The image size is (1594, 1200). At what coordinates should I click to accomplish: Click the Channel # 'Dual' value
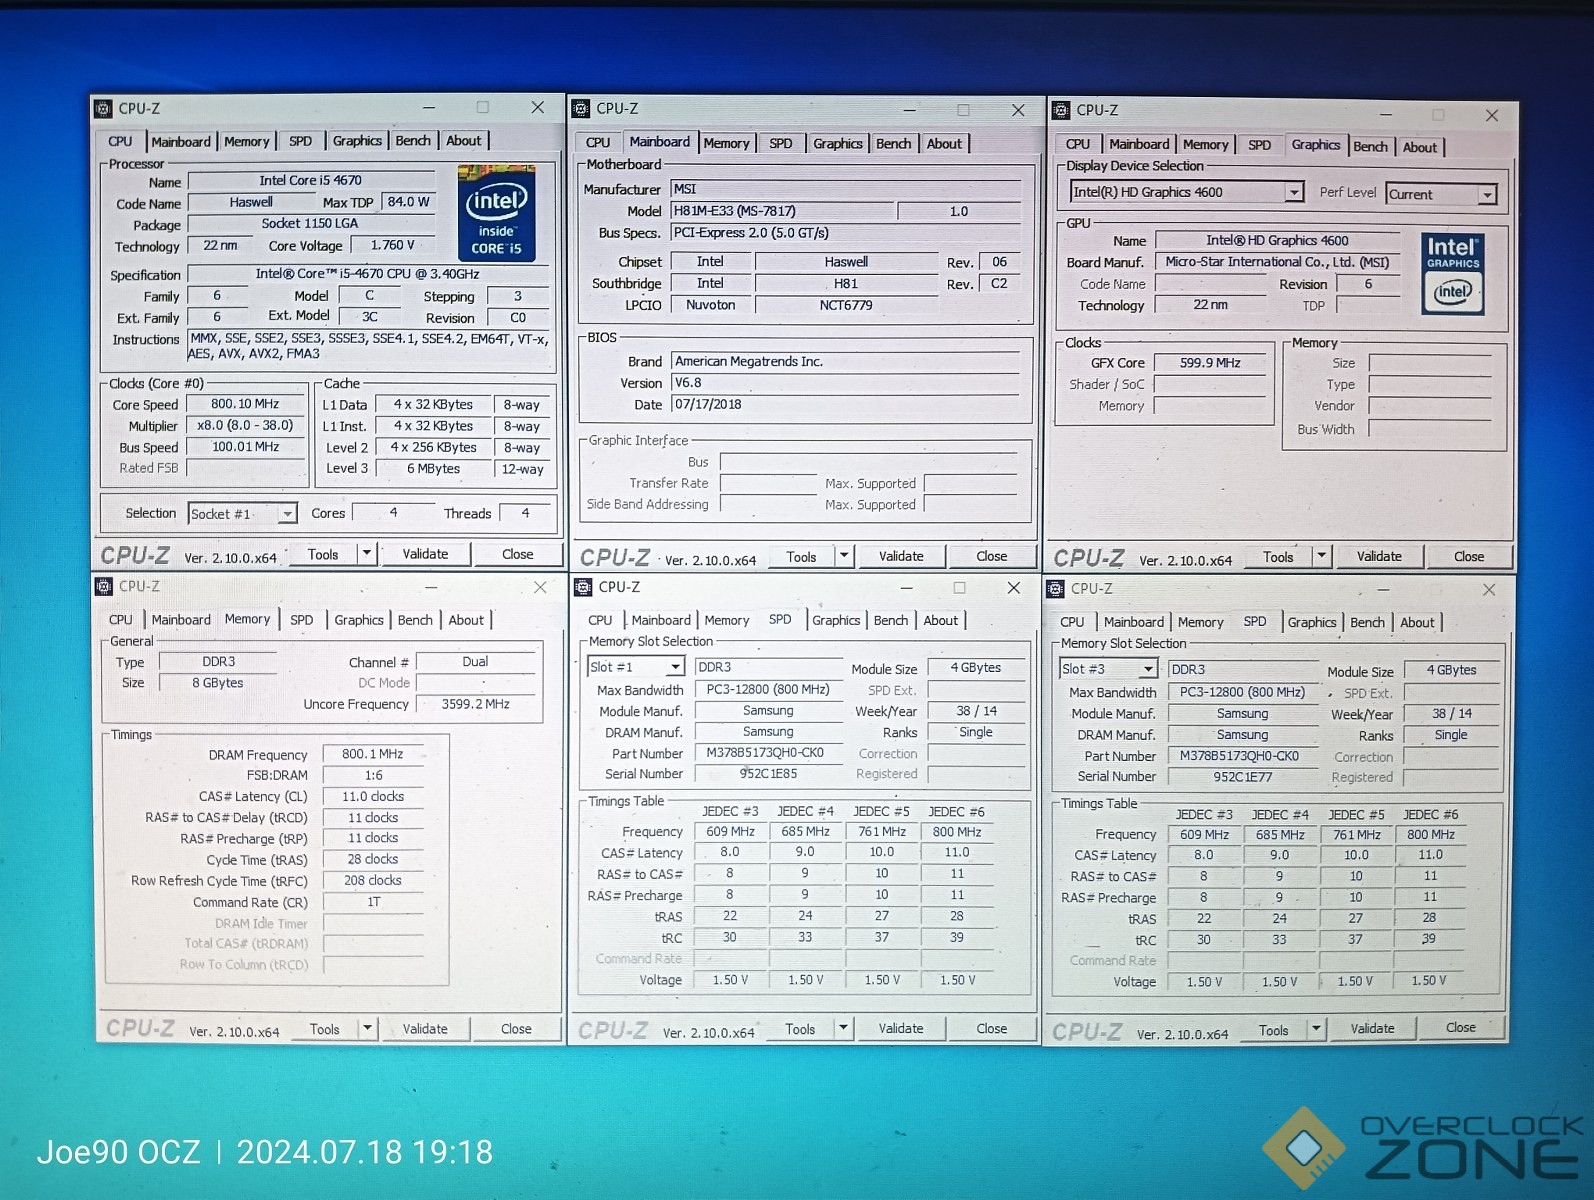pyautogui.click(x=475, y=662)
